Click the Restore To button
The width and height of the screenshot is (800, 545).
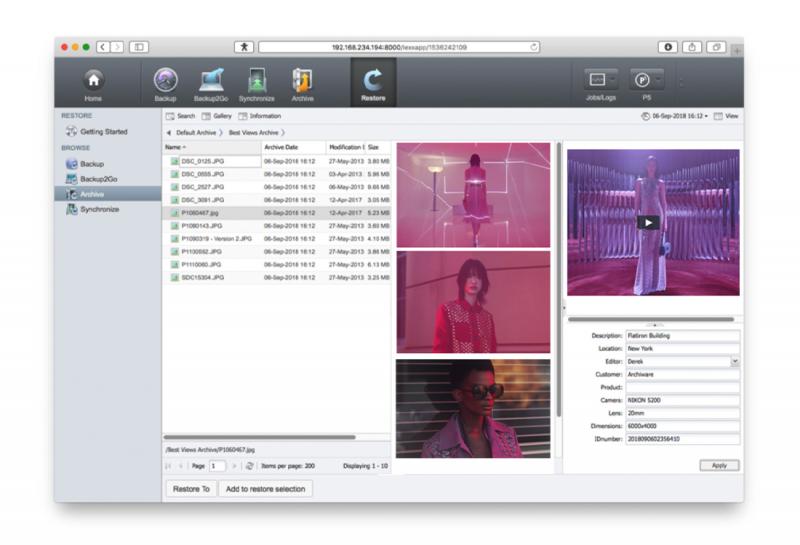[191, 489]
